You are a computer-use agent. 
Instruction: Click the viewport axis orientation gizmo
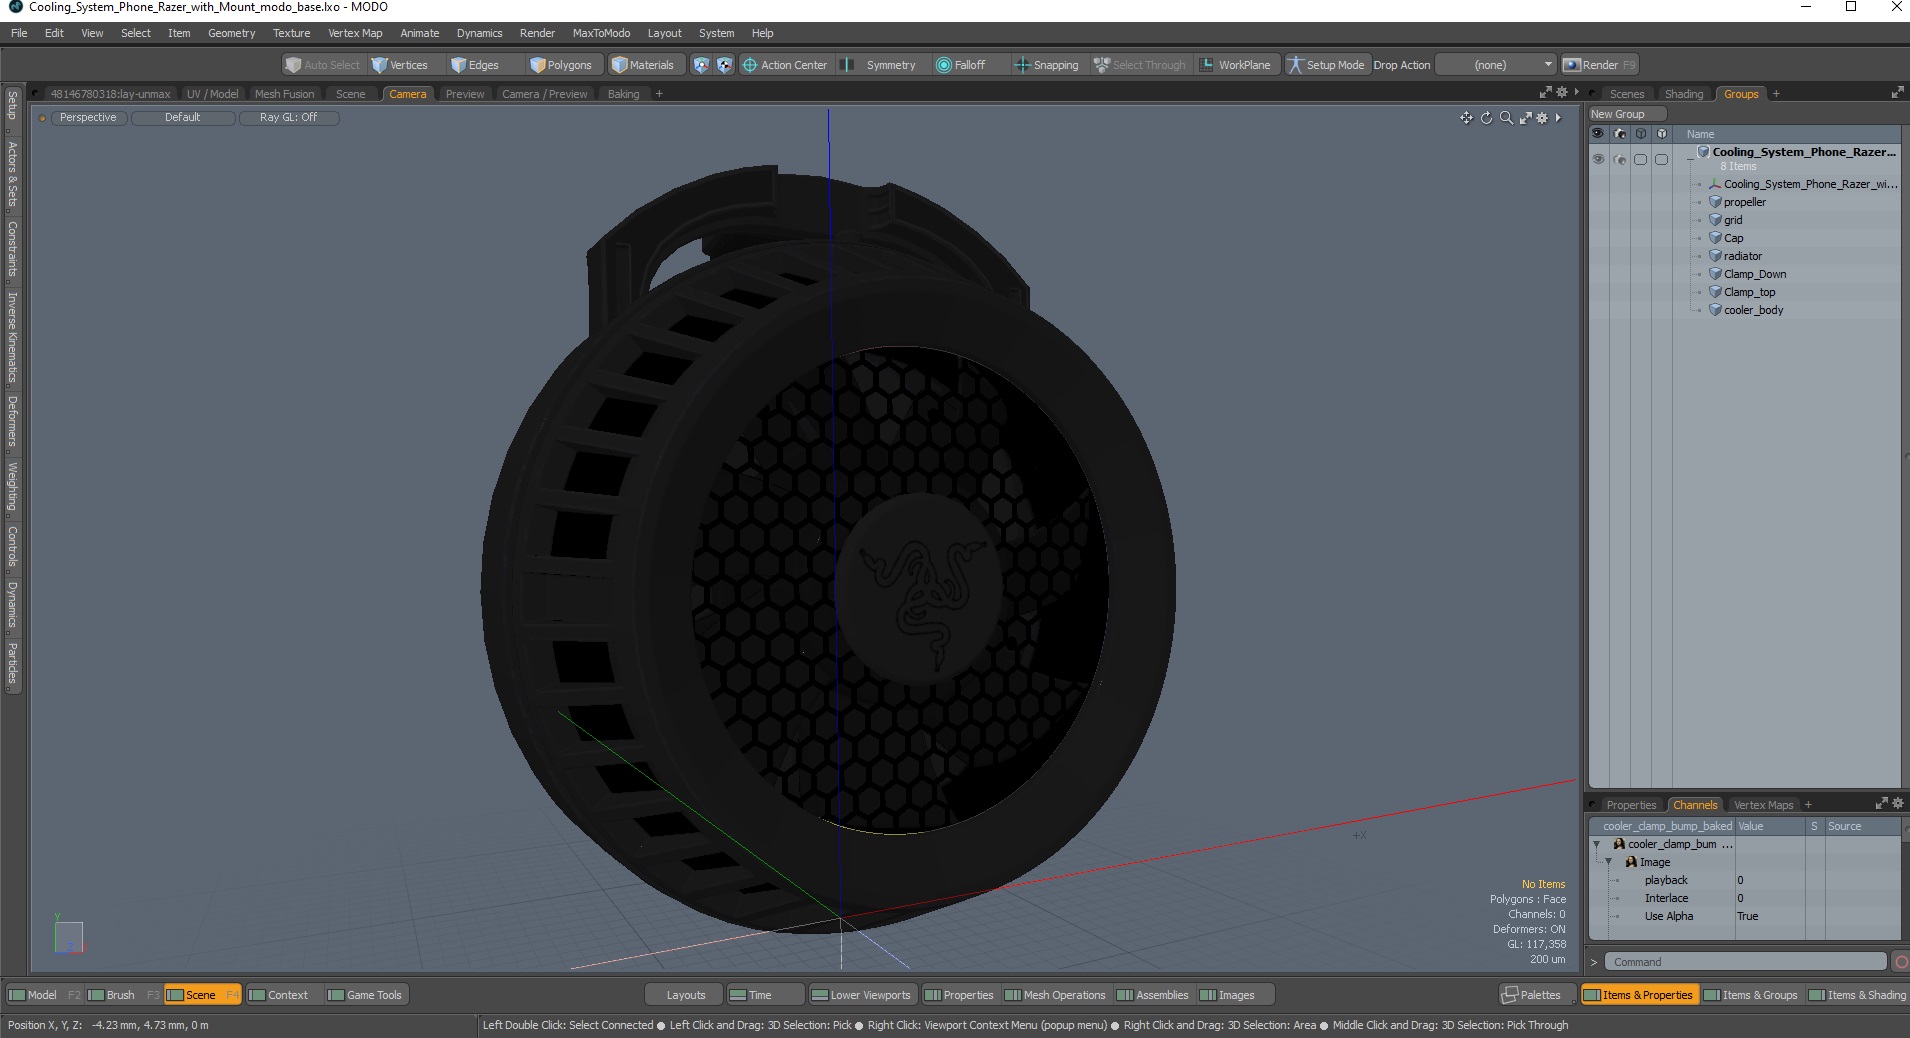pos(68,936)
